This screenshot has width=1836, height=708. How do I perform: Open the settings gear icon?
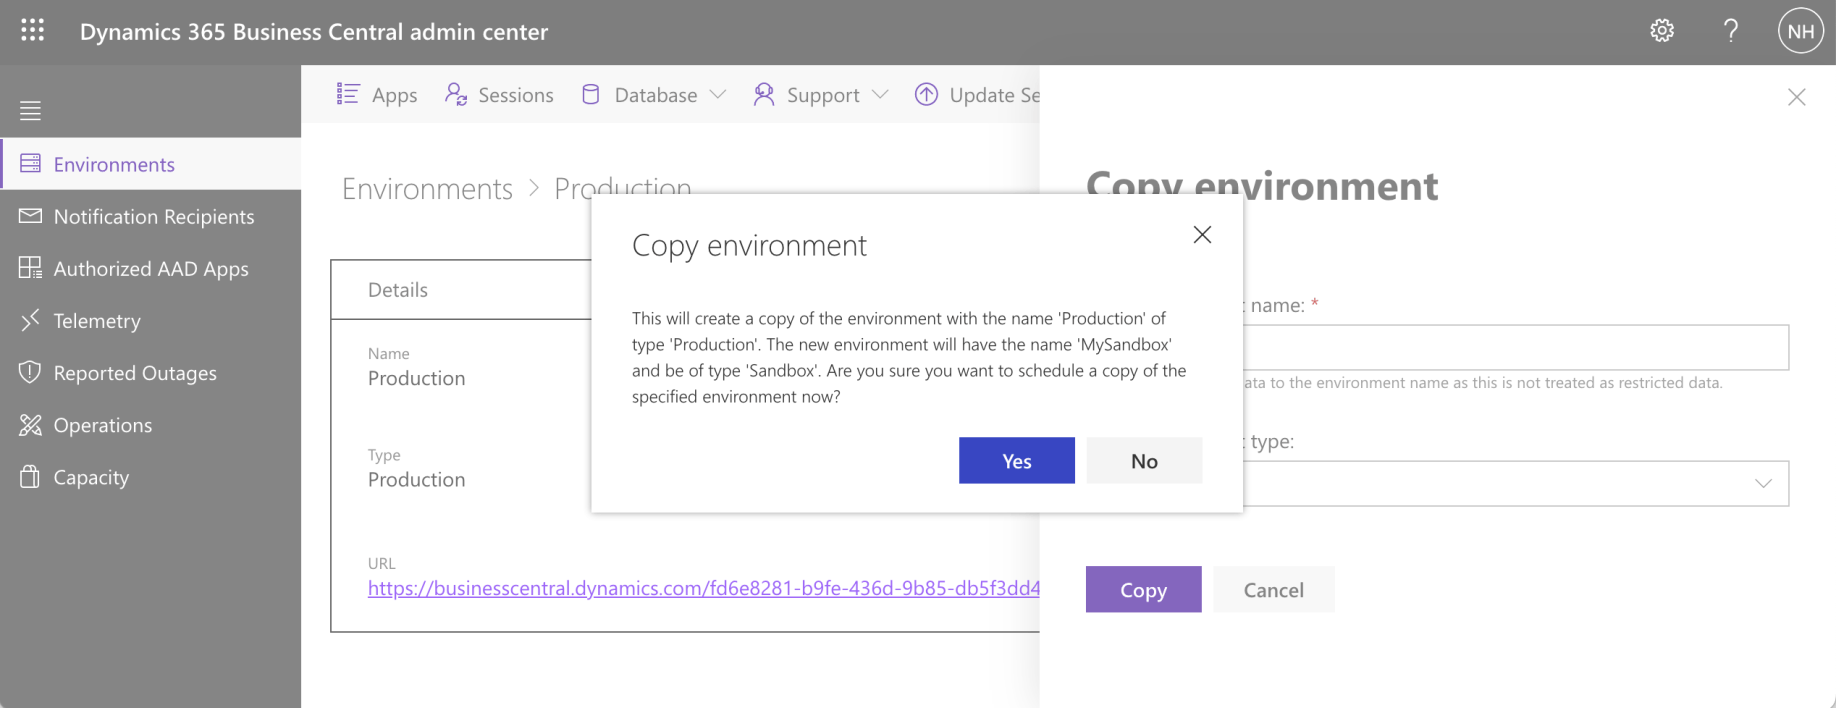click(1662, 31)
